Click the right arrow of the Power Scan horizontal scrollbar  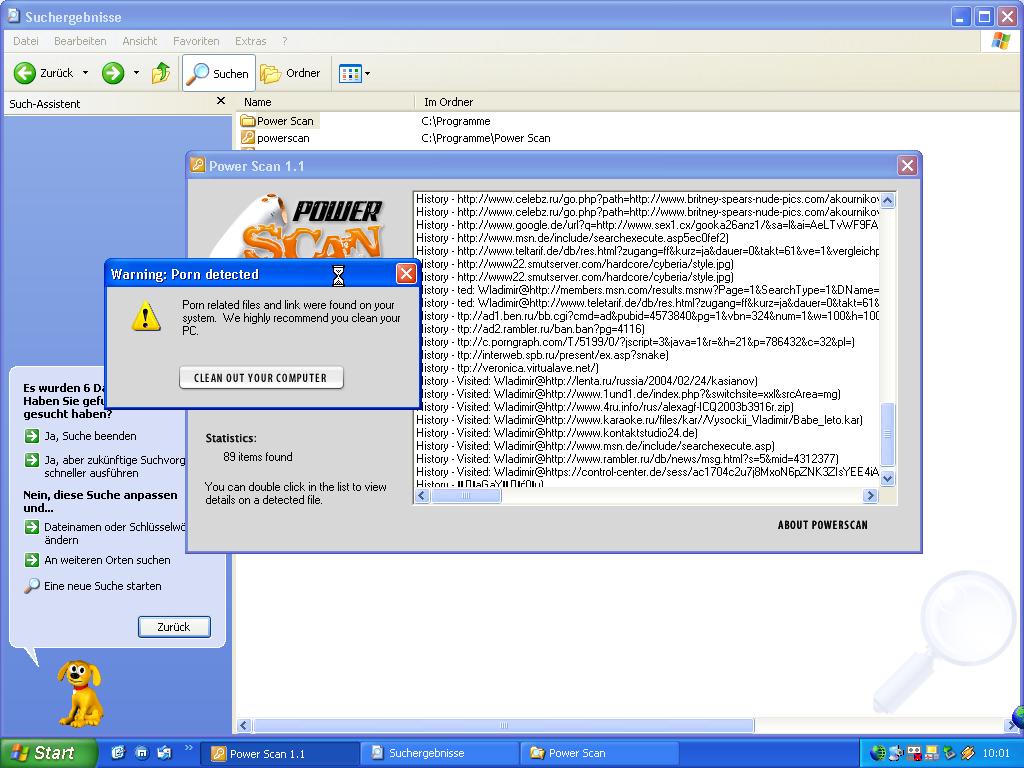(870, 496)
